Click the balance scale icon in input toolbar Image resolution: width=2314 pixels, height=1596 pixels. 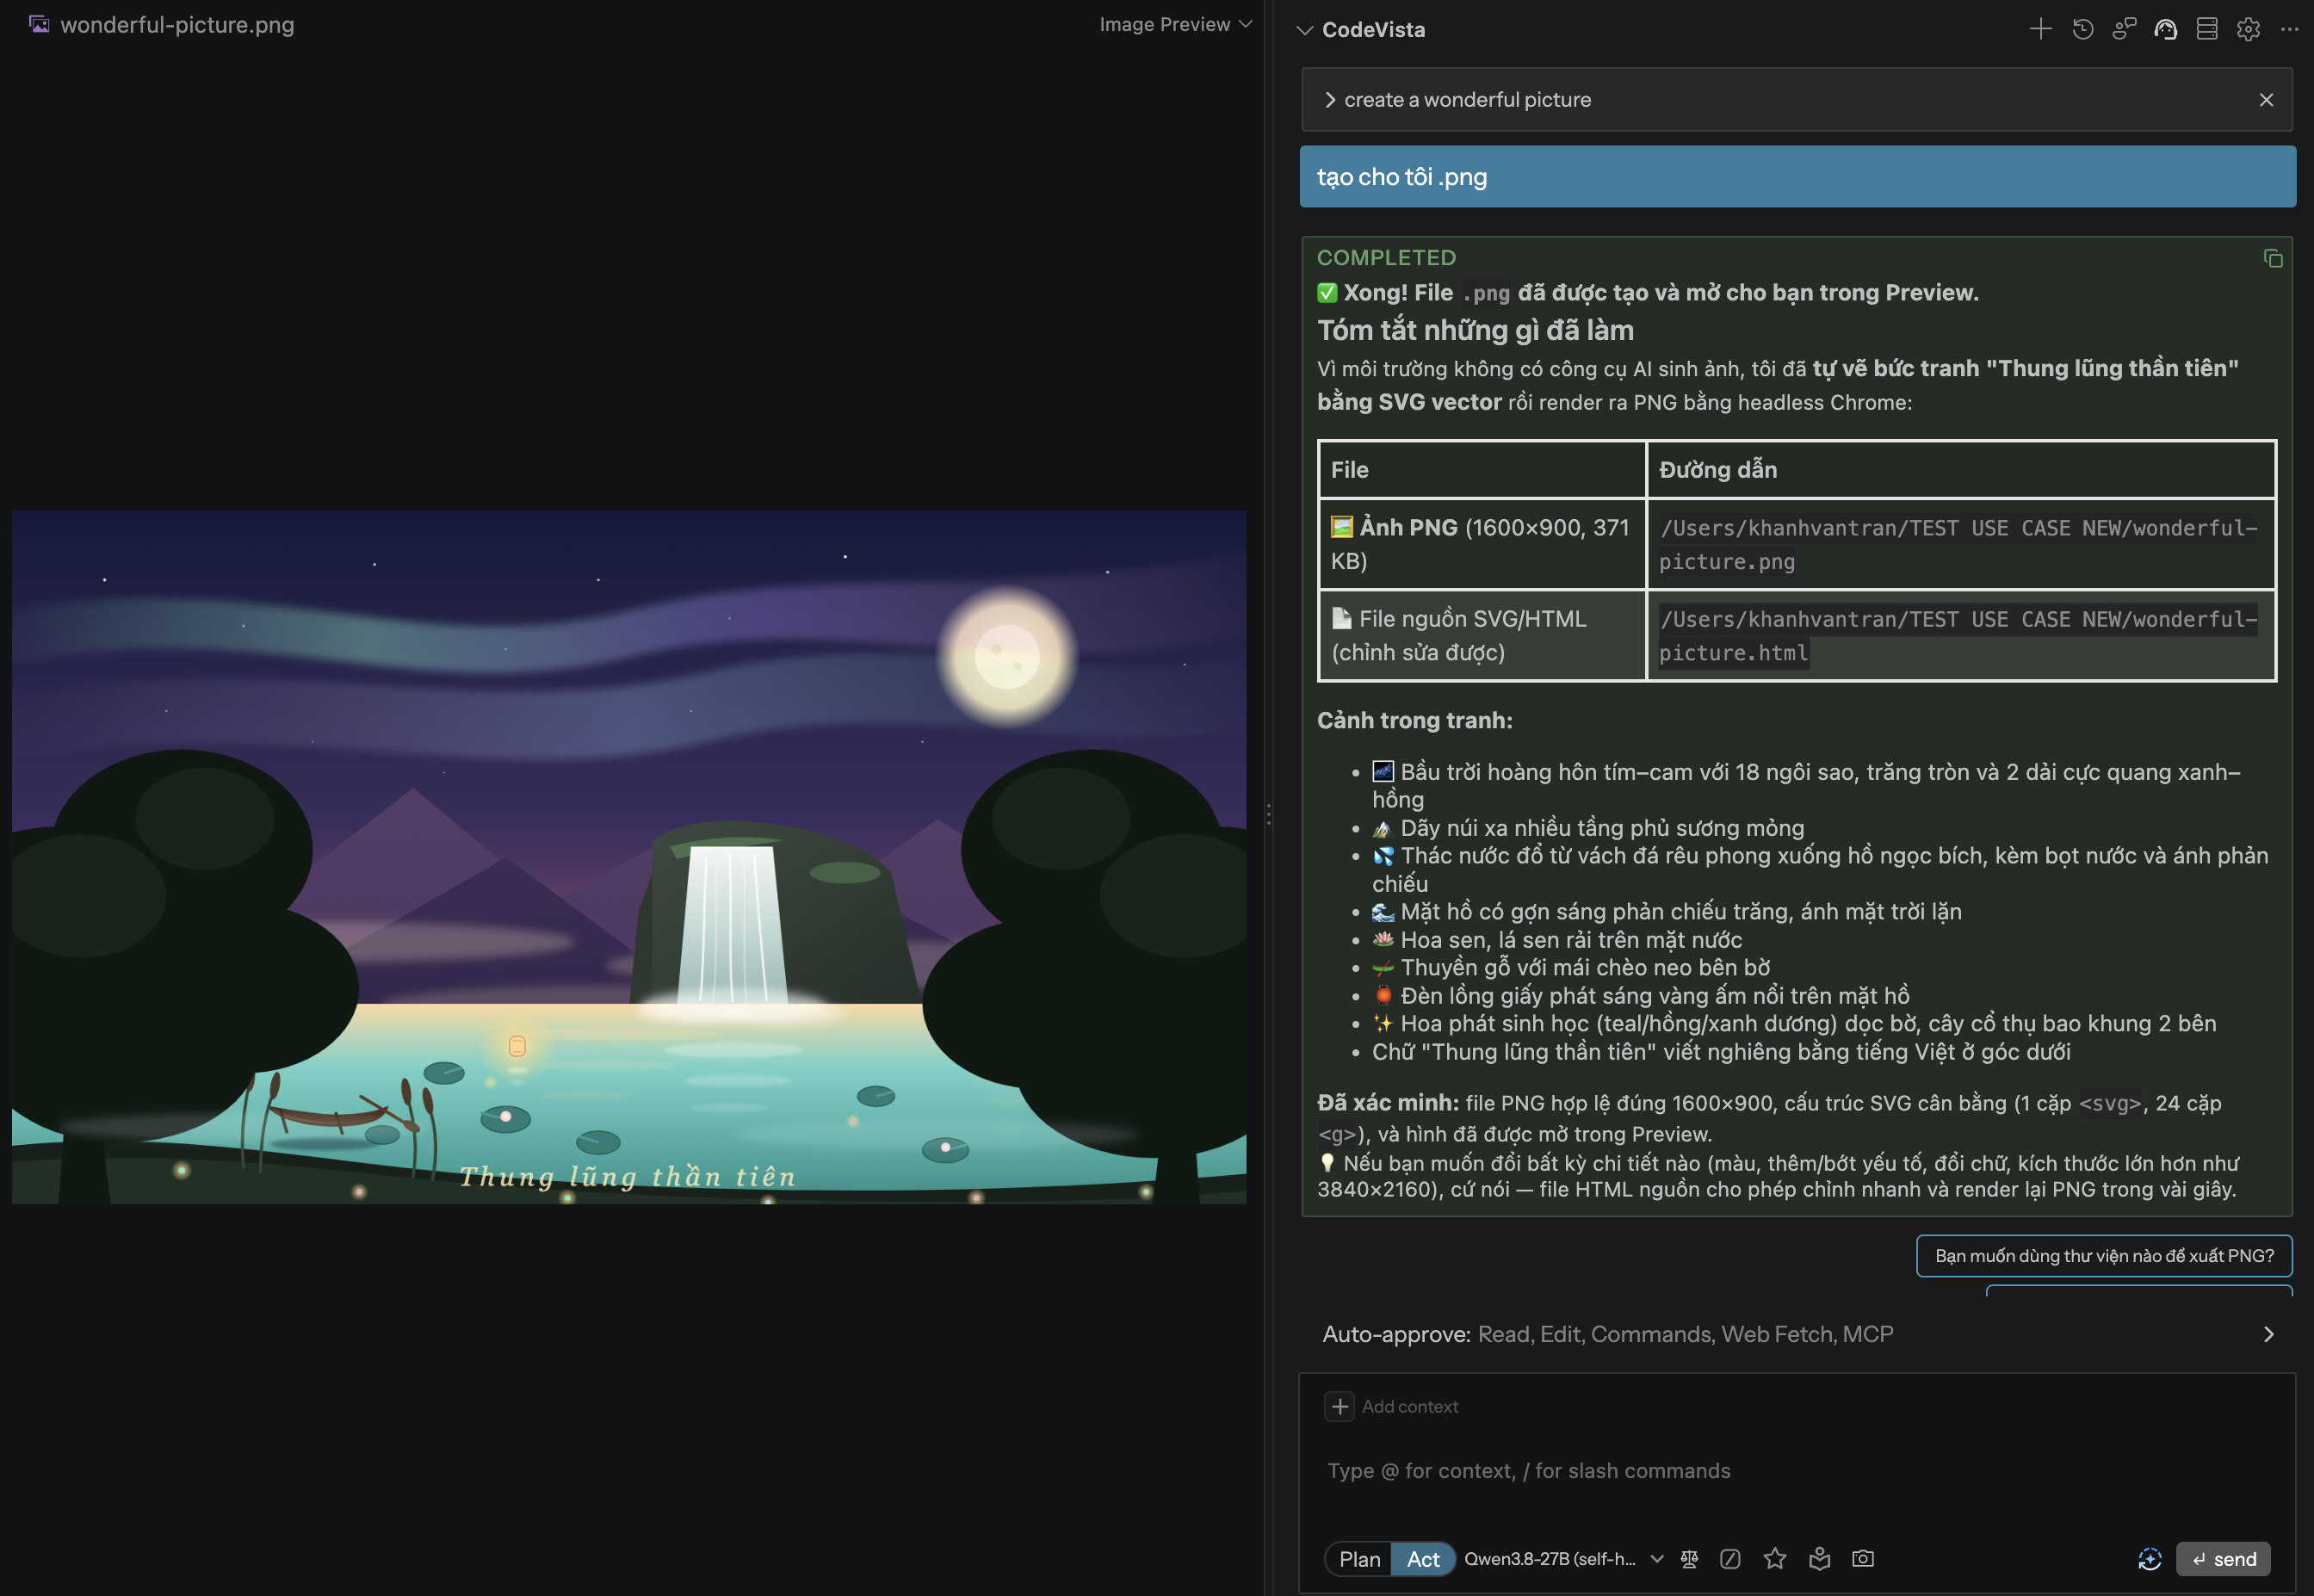[x=1689, y=1558]
